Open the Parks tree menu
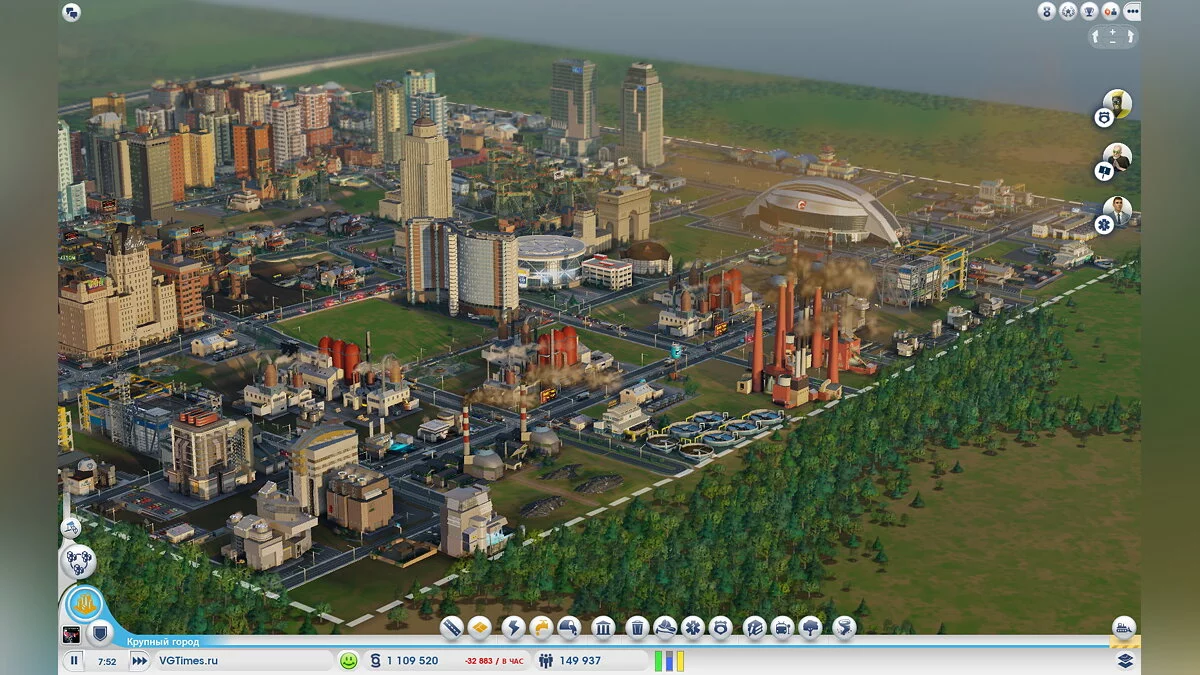1200x675 pixels. point(810,628)
